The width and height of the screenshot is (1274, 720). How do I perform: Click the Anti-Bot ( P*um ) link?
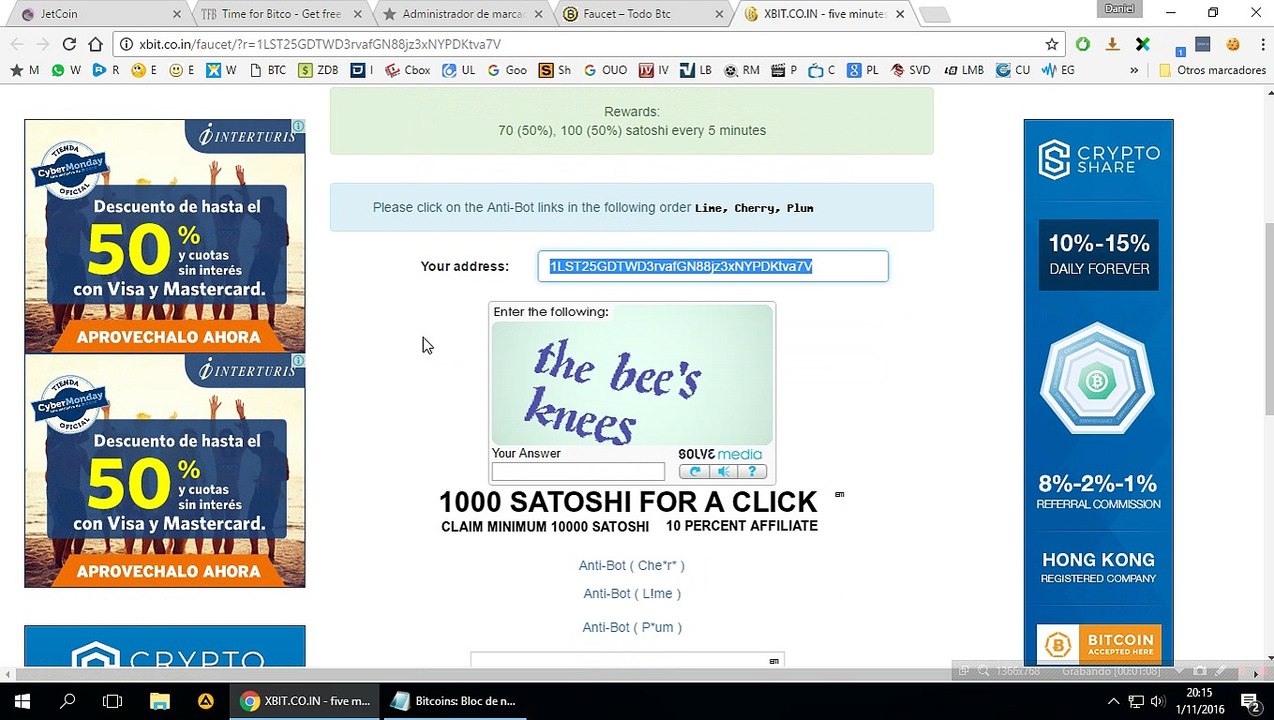[x=632, y=627]
